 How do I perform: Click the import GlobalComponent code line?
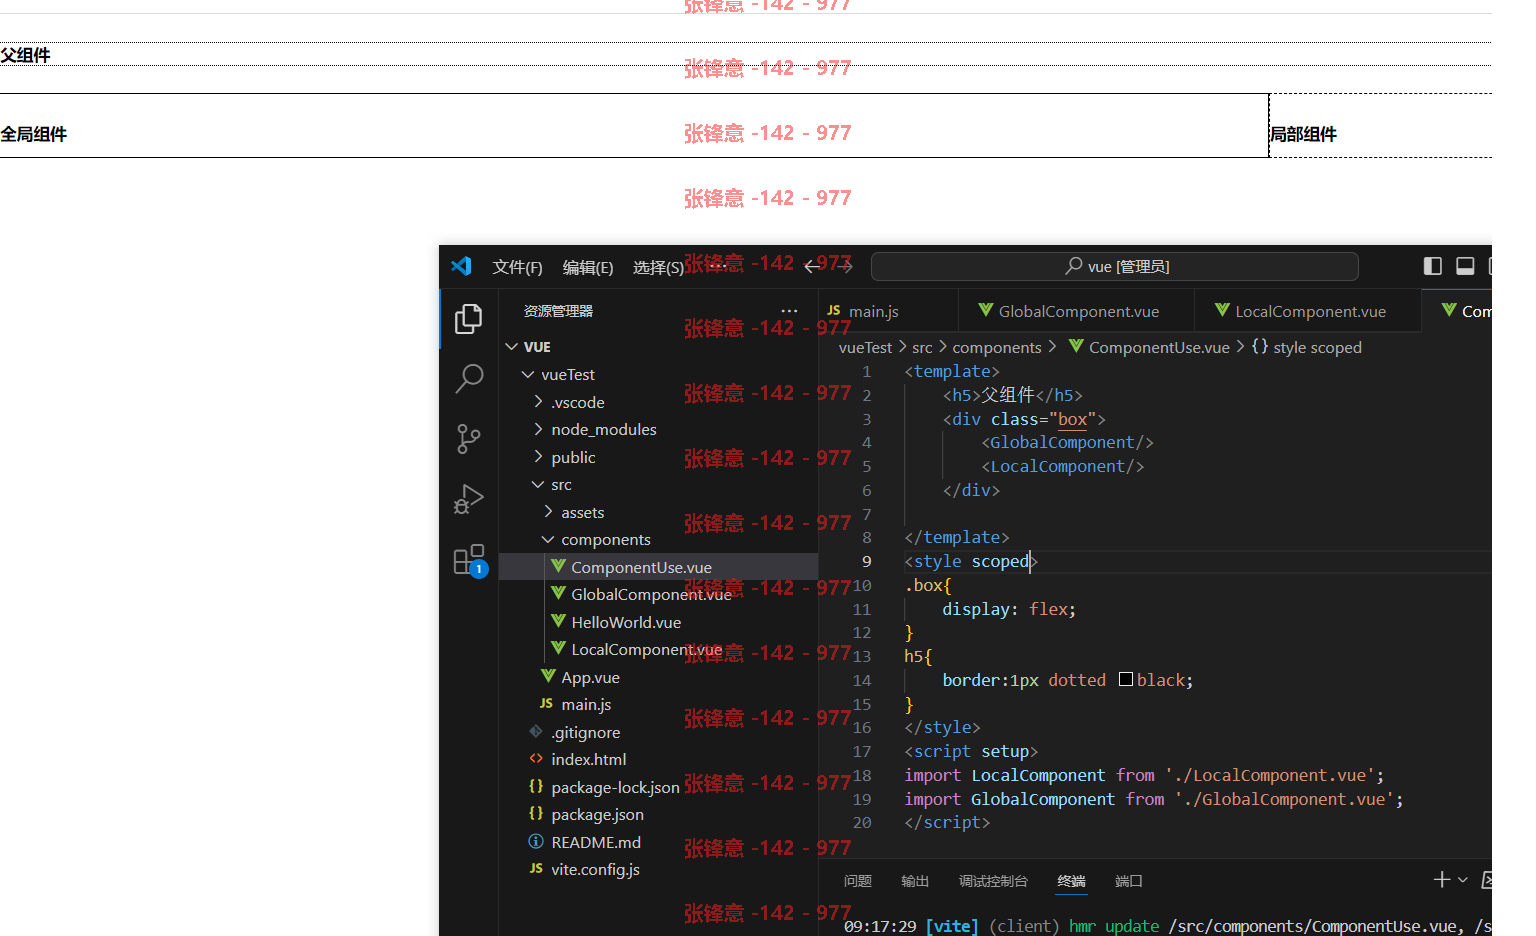[1154, 799]
